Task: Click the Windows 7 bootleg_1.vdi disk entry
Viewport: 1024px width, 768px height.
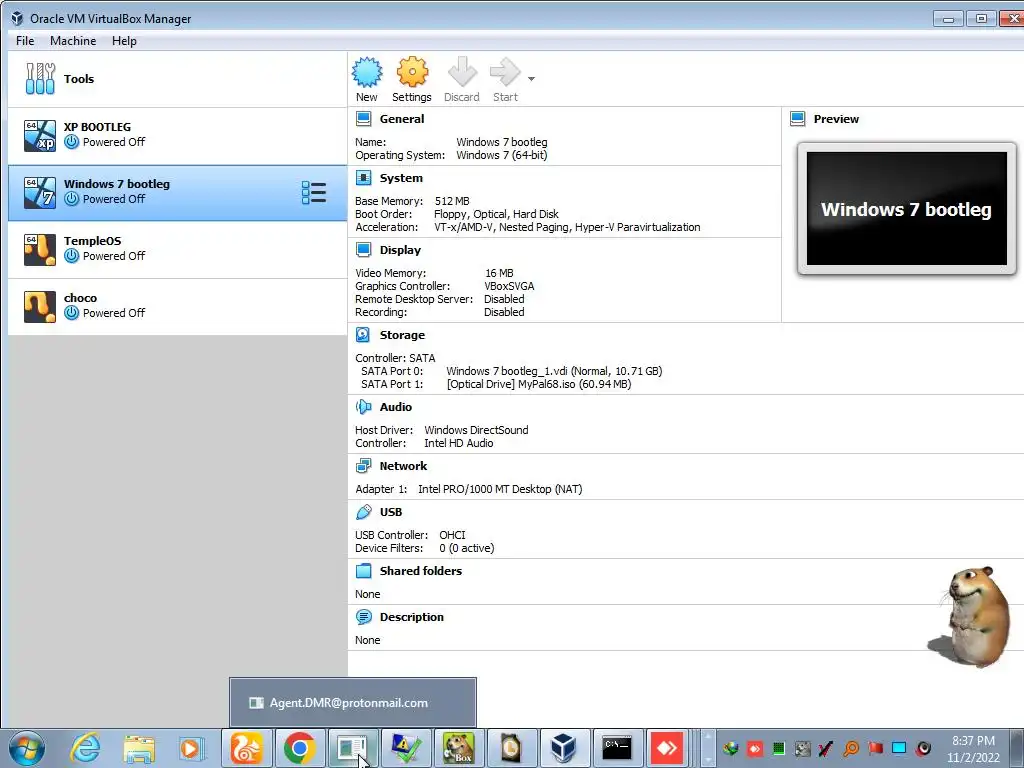Action: coord(554,371)
